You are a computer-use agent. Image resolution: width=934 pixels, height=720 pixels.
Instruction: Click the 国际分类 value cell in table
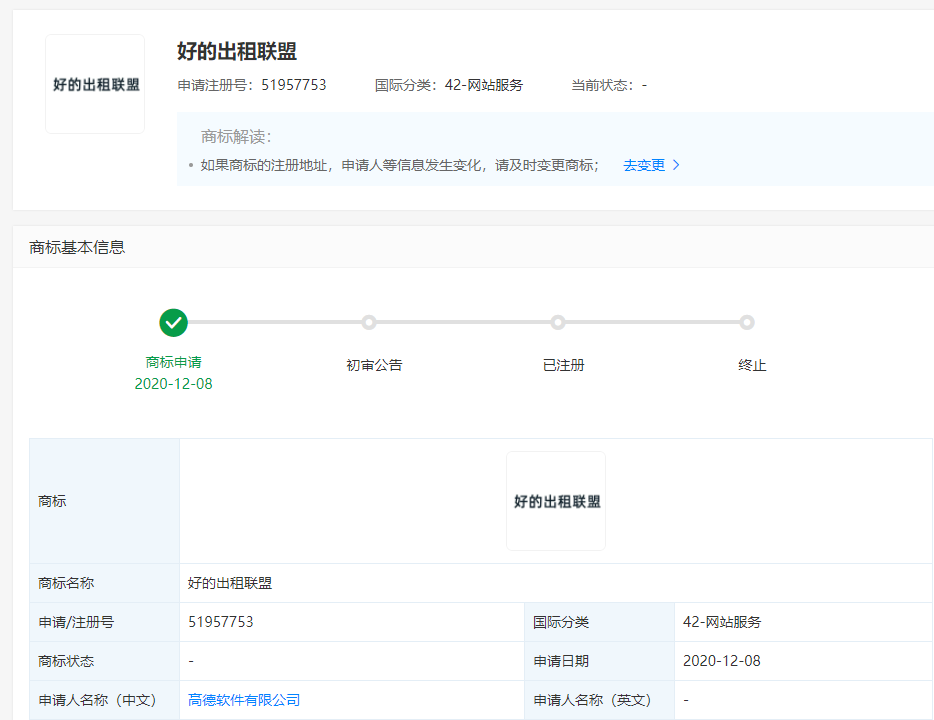tap(722, 622)
